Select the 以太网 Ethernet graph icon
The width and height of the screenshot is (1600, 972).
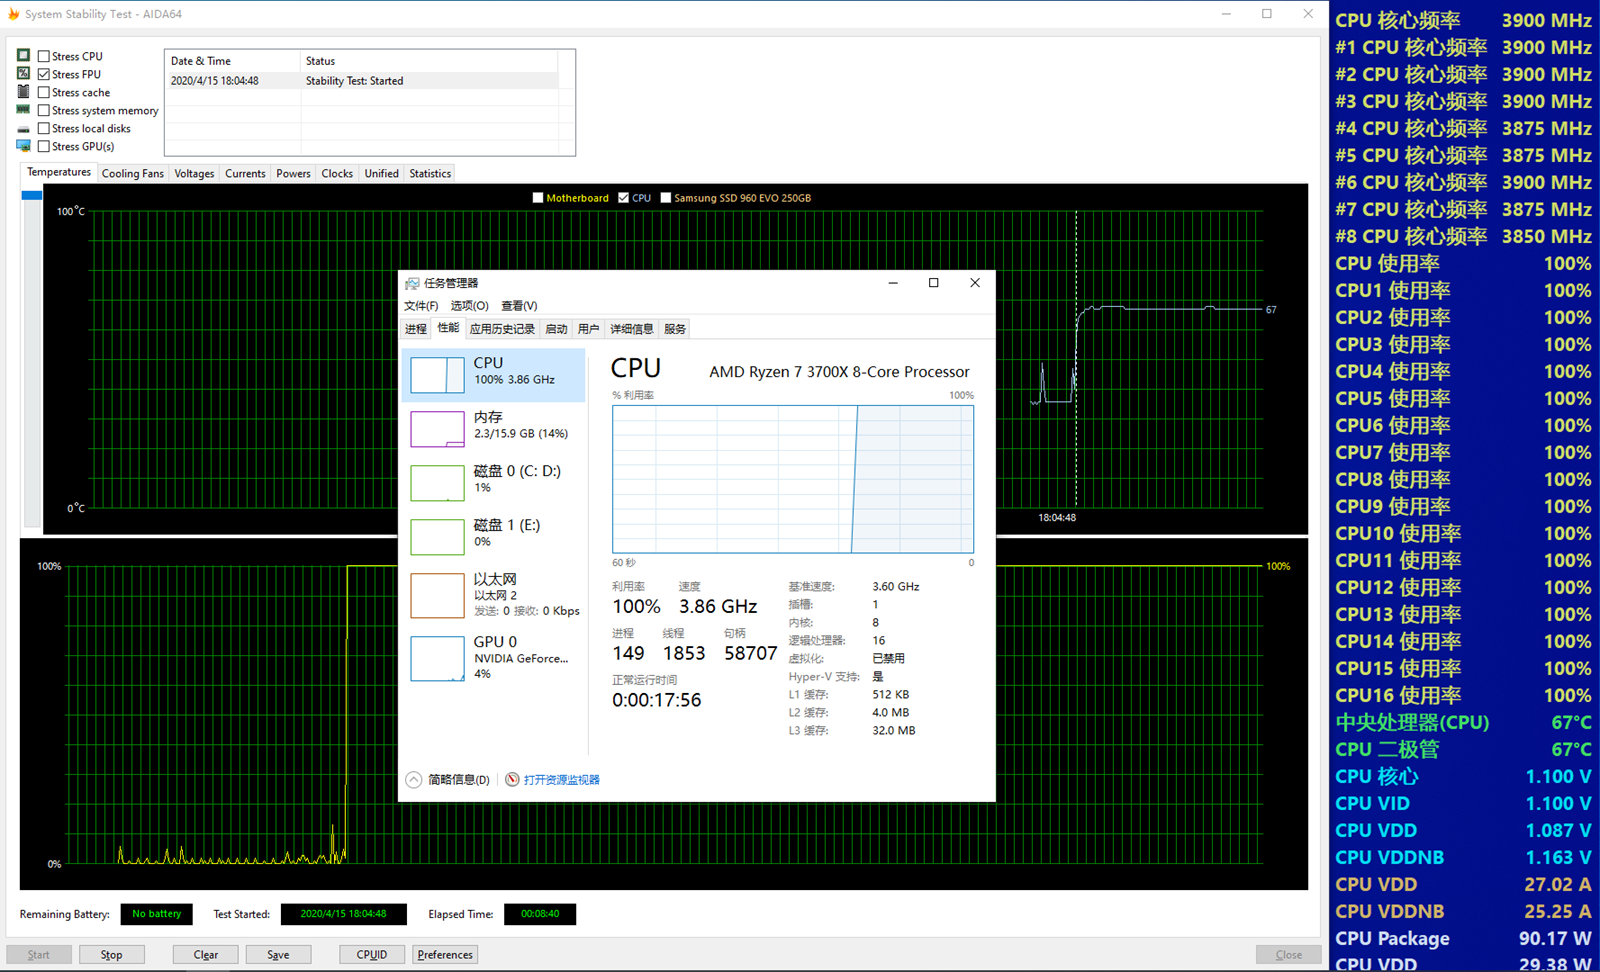pyautogui.click(x=437, y=595)
